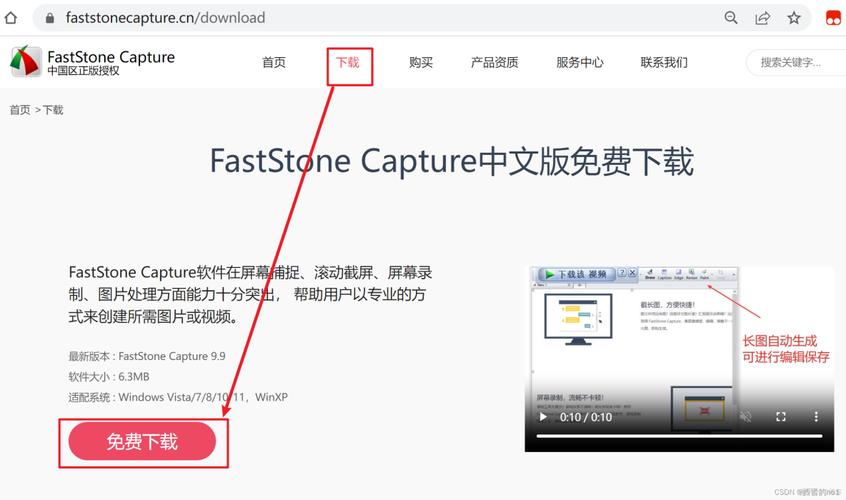Open the 联系我们 navigation menu item
This screenshot has height=500, width=846.
point(664,63)
